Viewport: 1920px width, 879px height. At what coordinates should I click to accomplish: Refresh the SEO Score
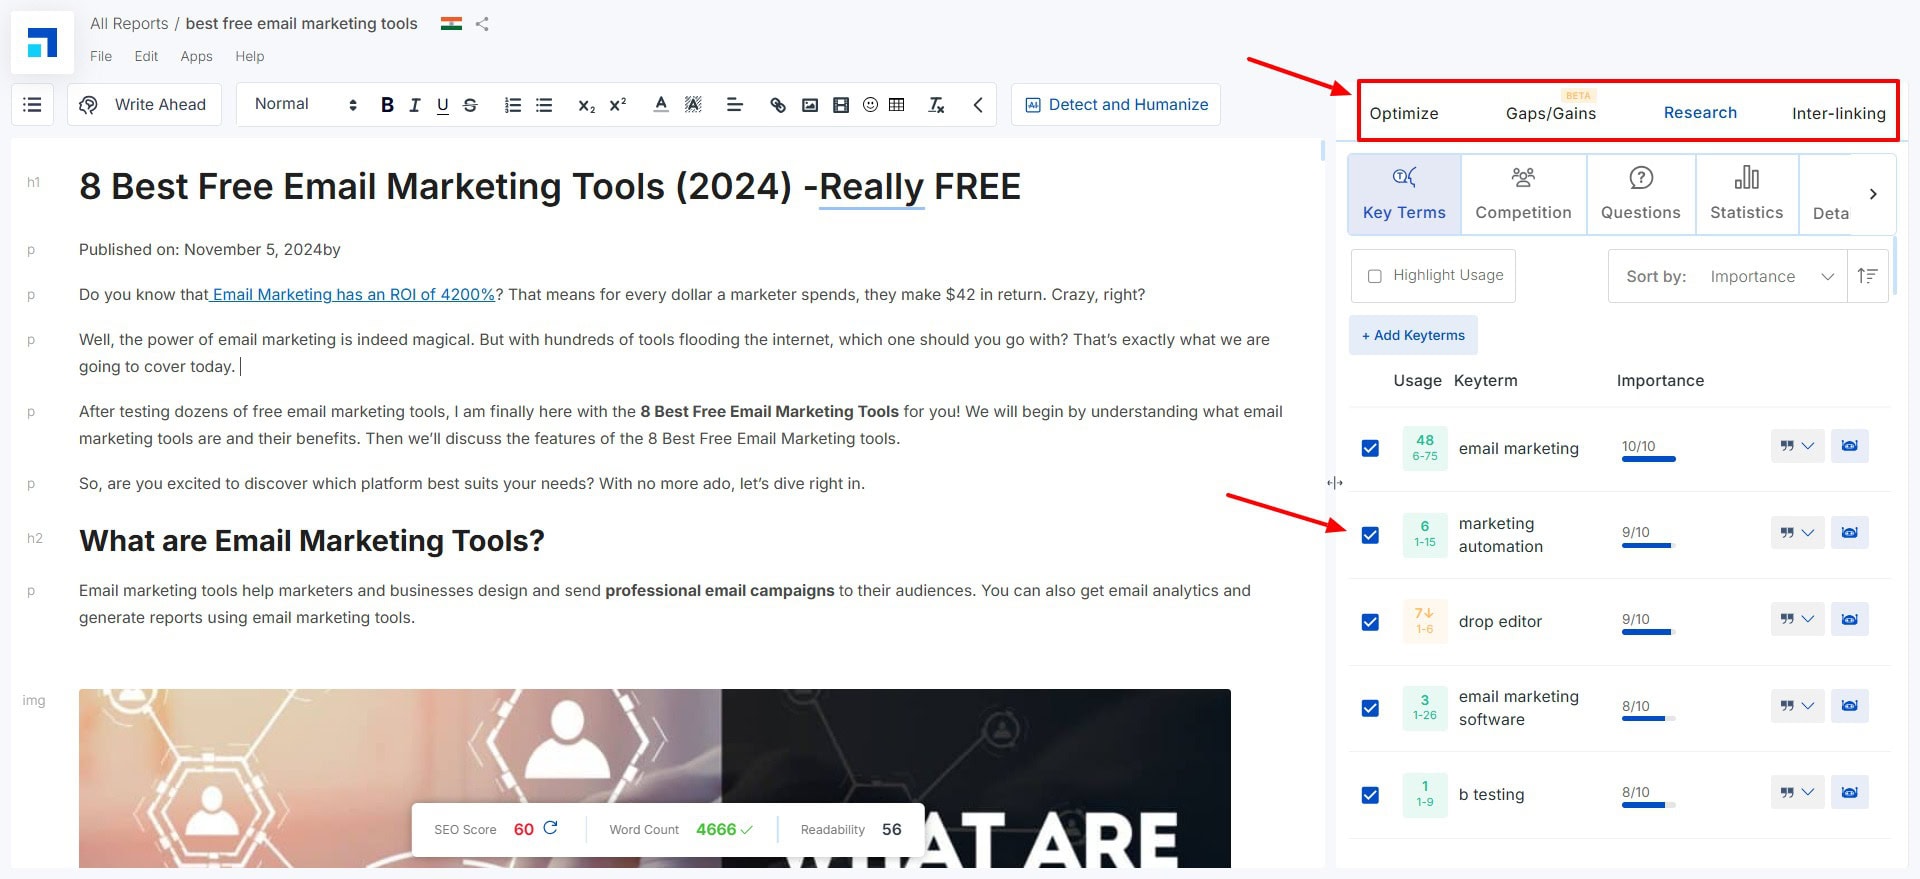550,828
